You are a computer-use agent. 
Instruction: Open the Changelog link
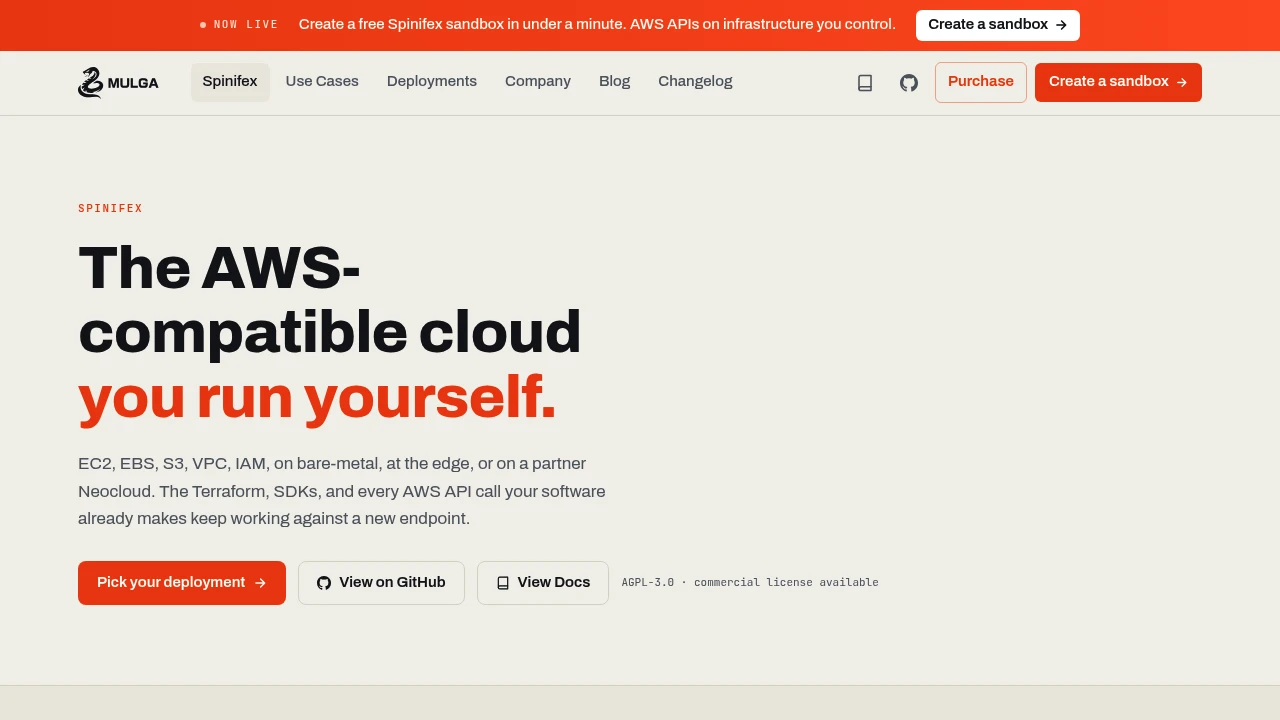click(695, 82)
